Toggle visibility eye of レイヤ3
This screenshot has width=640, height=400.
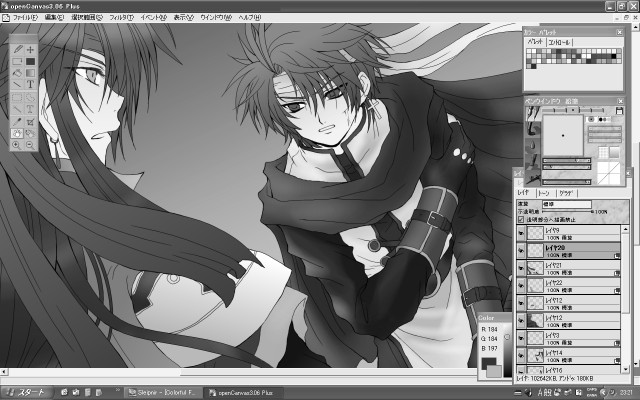click(521, 339)
